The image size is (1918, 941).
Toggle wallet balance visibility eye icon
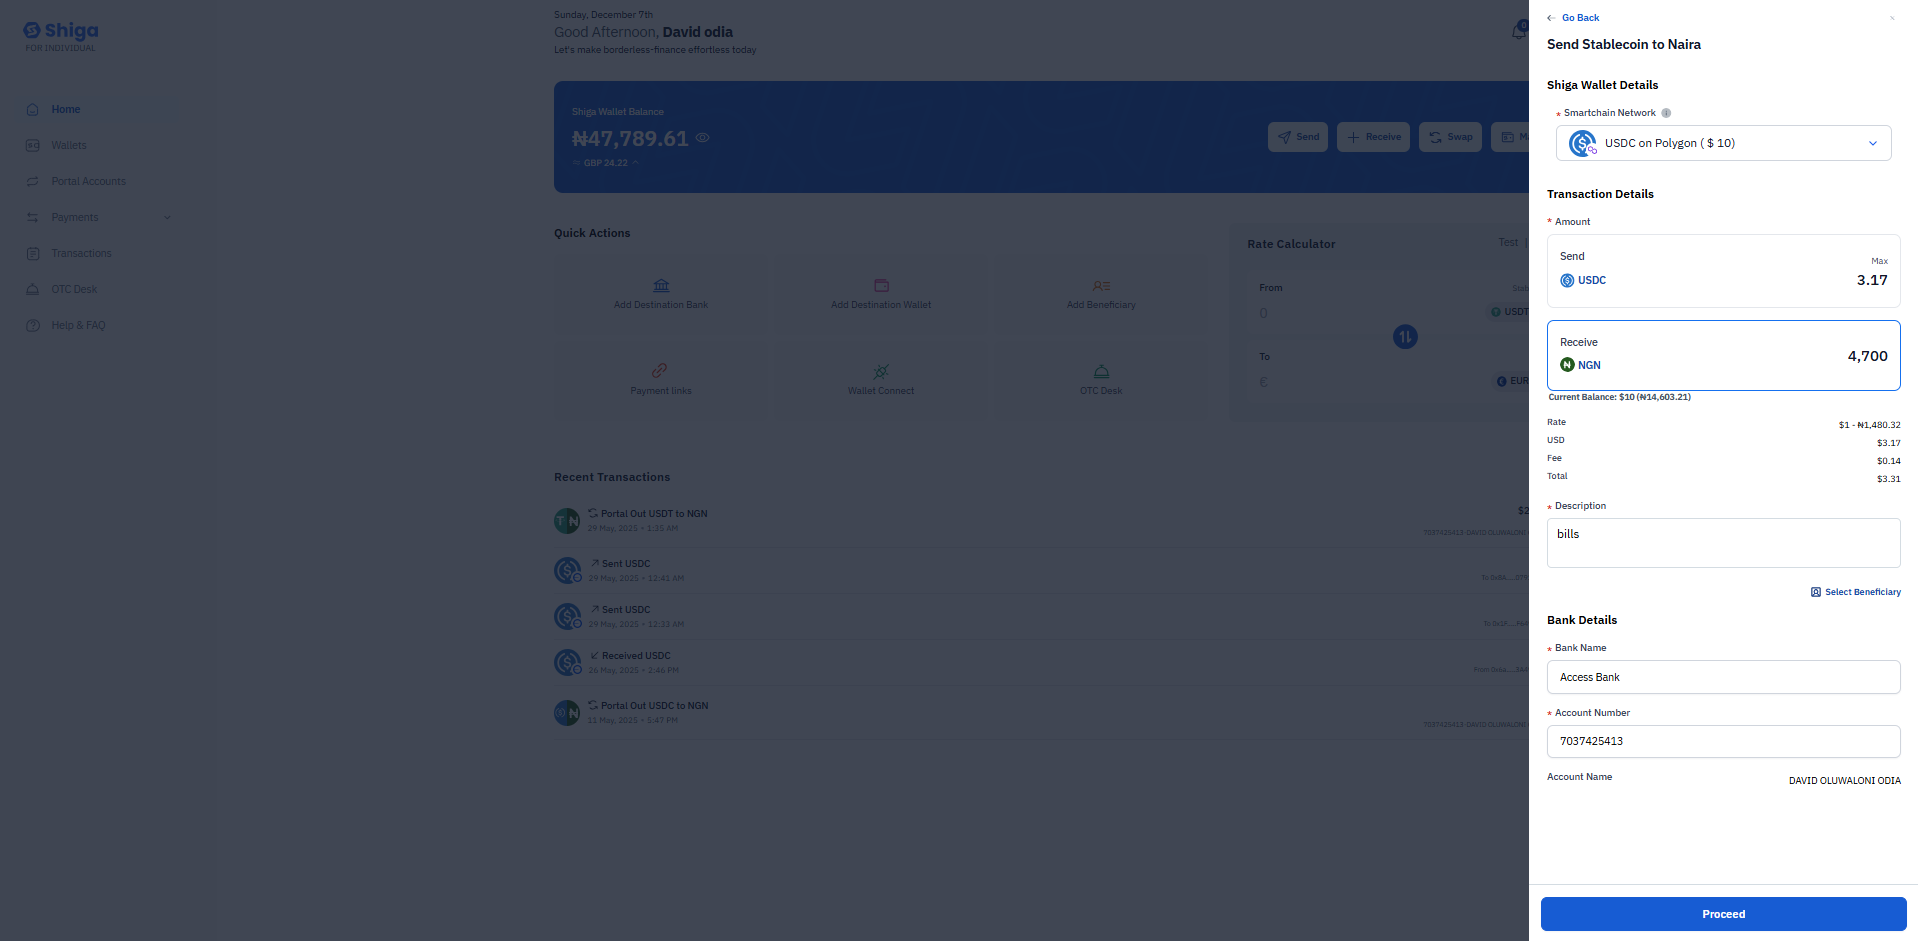[703, 138]
